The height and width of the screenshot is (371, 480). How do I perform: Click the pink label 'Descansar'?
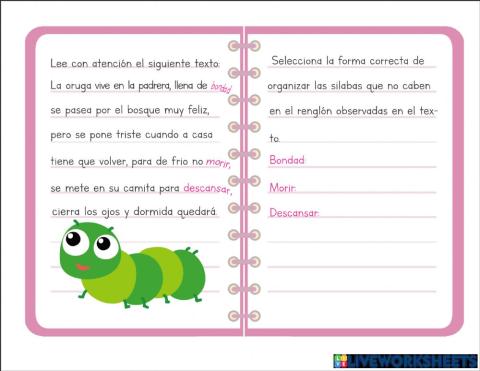click(x=294, y=213)
